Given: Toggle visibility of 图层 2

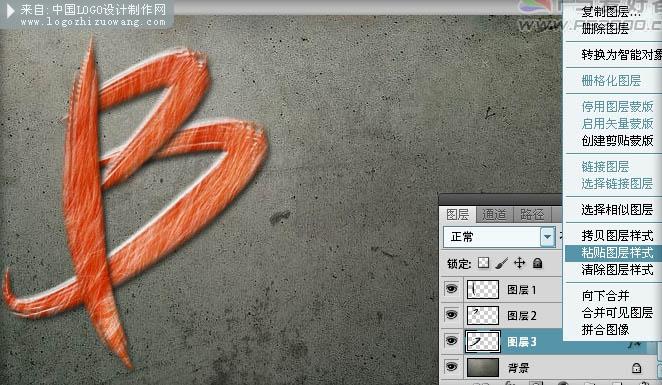Looking at the screenshot, I should click(x=451, y=315).
